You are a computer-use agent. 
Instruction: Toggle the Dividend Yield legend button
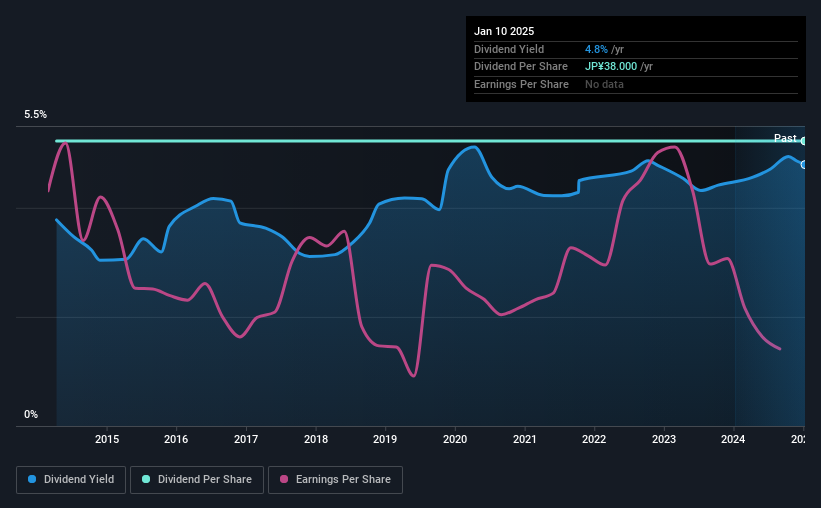71,480
